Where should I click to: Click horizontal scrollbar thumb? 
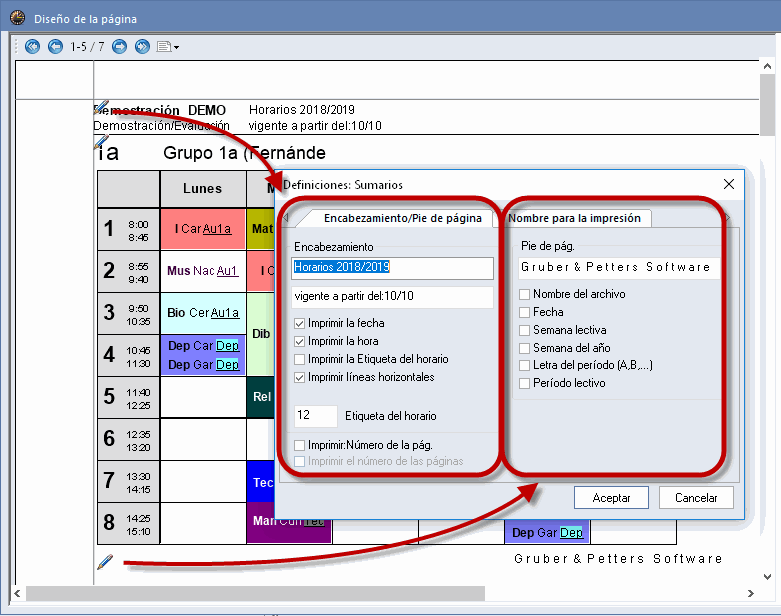coord(255,593)
